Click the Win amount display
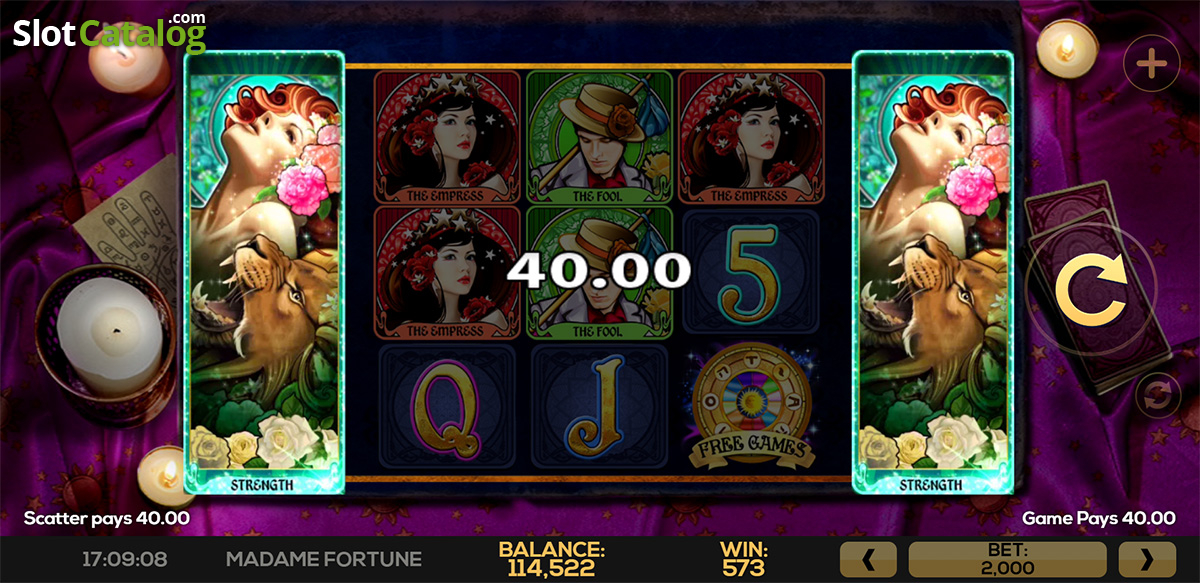The height and width of the screenshot is (583, 1200). 743,560
